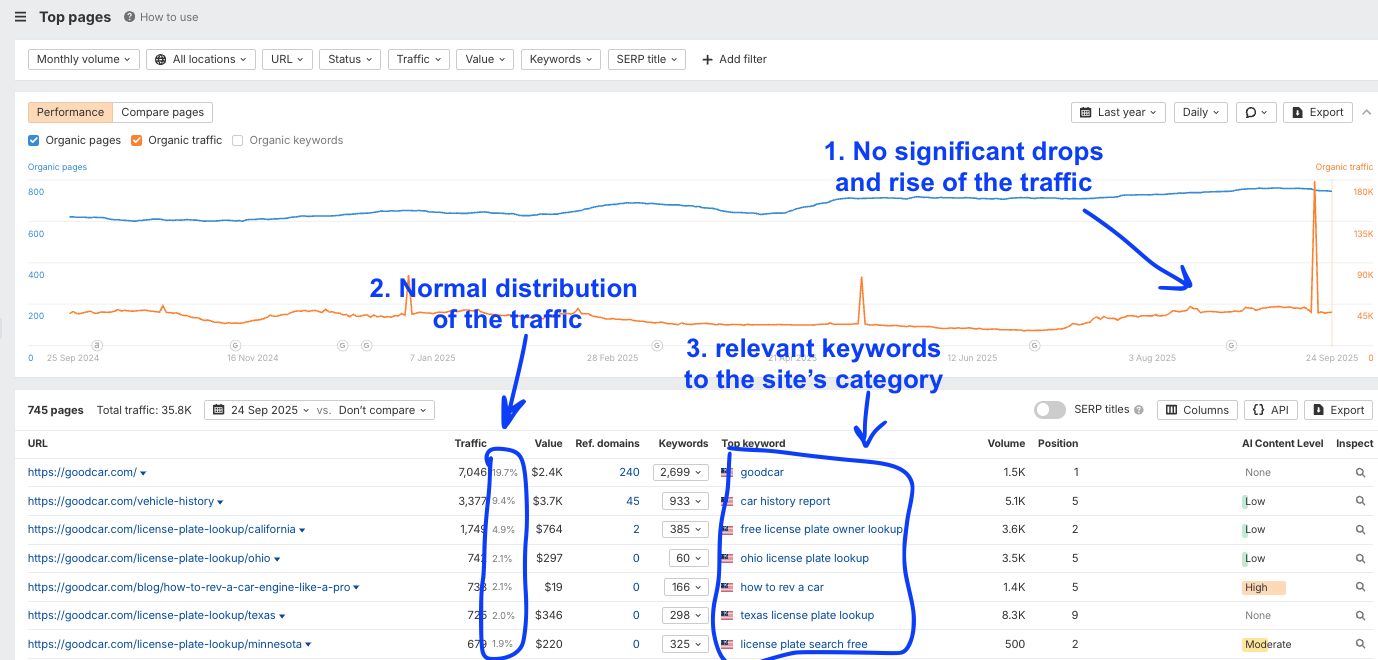Open the chart annotations comment dropdown
Image resolution: width=1378 pixels, height=660 pixels.
click(1255, 112)
